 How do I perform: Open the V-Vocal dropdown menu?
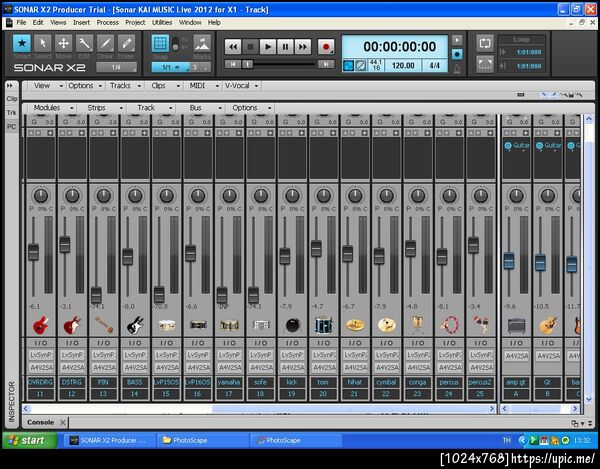click(241, 86)
